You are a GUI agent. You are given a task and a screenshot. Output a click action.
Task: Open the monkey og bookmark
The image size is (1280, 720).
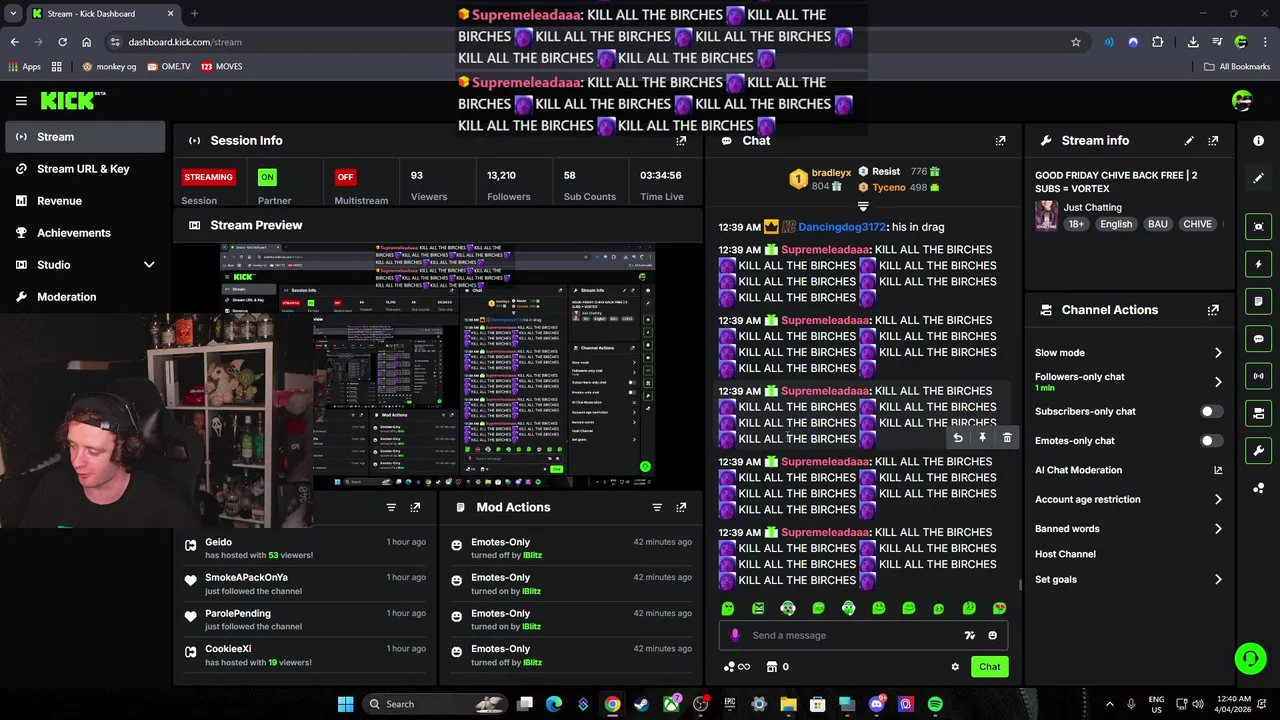pos(109,67)
